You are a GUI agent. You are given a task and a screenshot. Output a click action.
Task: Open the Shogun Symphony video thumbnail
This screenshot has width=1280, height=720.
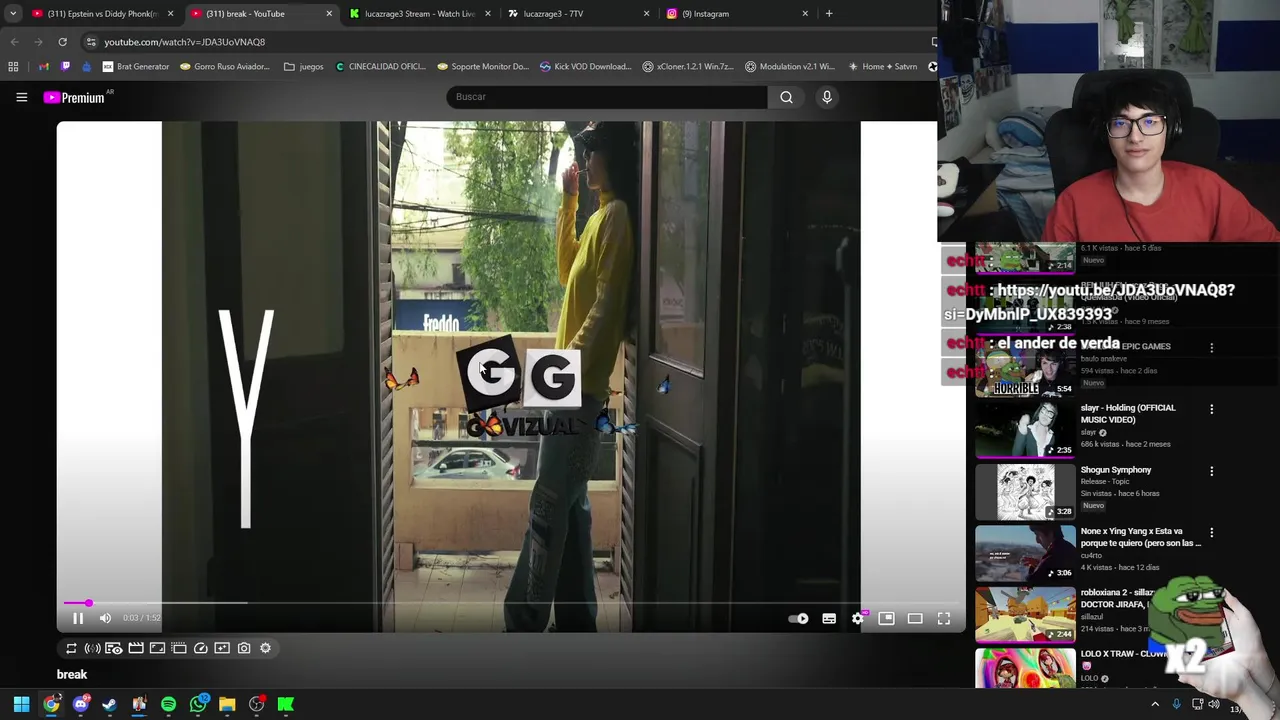click(x=1025, y=491)
